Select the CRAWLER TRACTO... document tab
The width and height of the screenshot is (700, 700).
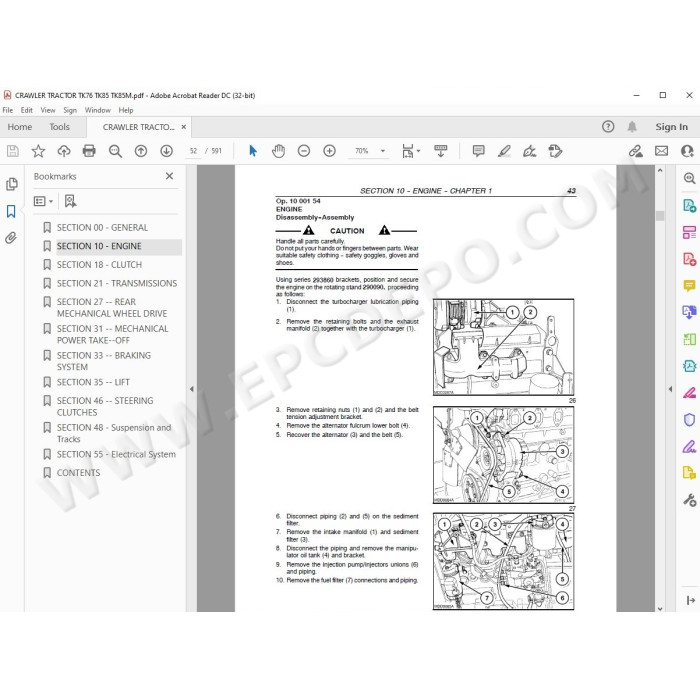click(x=138, y=127)
